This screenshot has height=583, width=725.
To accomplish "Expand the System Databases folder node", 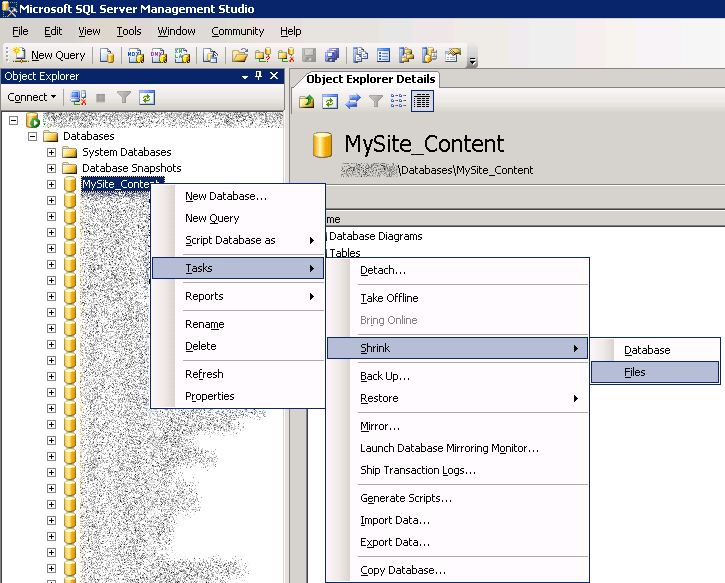I will [52, 152].
